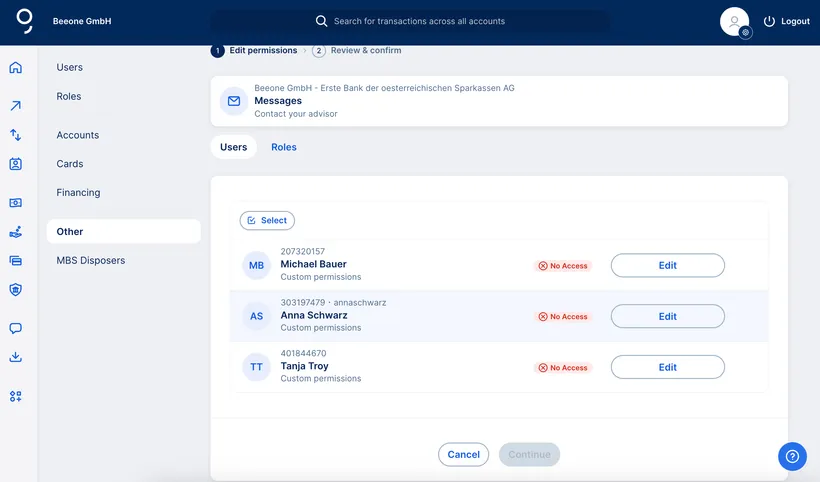The image size is (820, 482).
Task: Open the user profile avatar
Action: coord(734,21)
